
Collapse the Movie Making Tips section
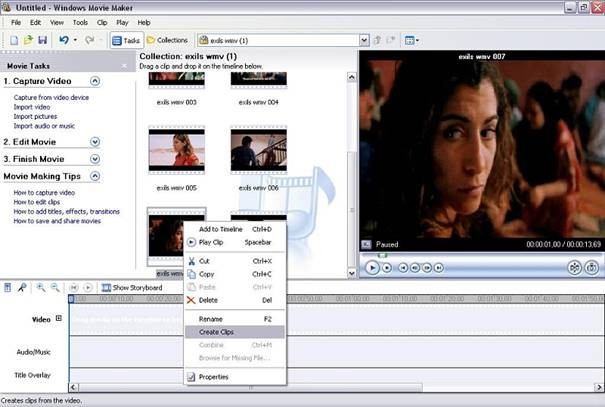(95, 176)
